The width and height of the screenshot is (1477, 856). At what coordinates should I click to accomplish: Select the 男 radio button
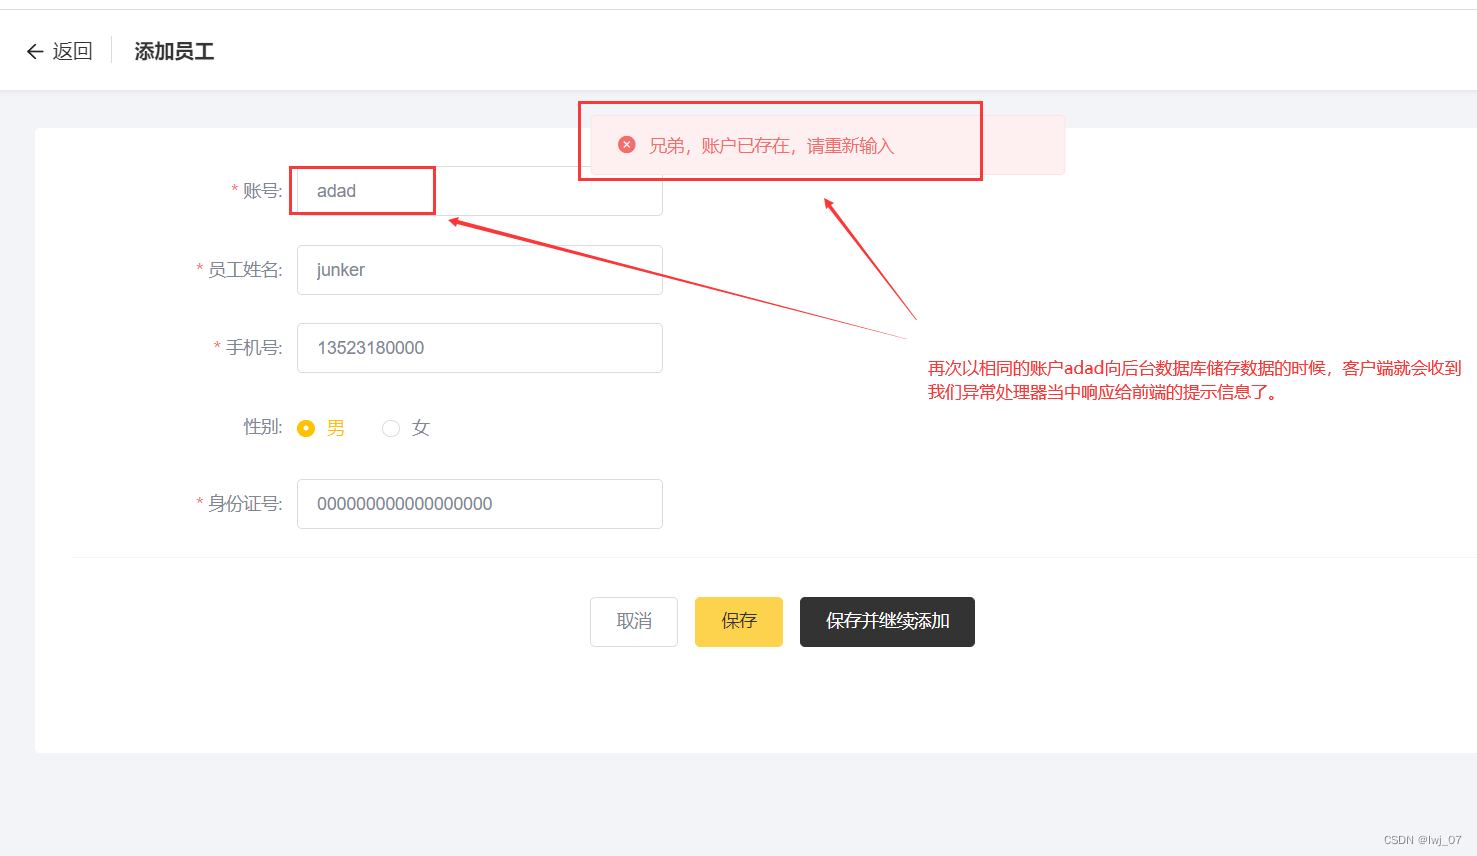[x=306, y=428]
